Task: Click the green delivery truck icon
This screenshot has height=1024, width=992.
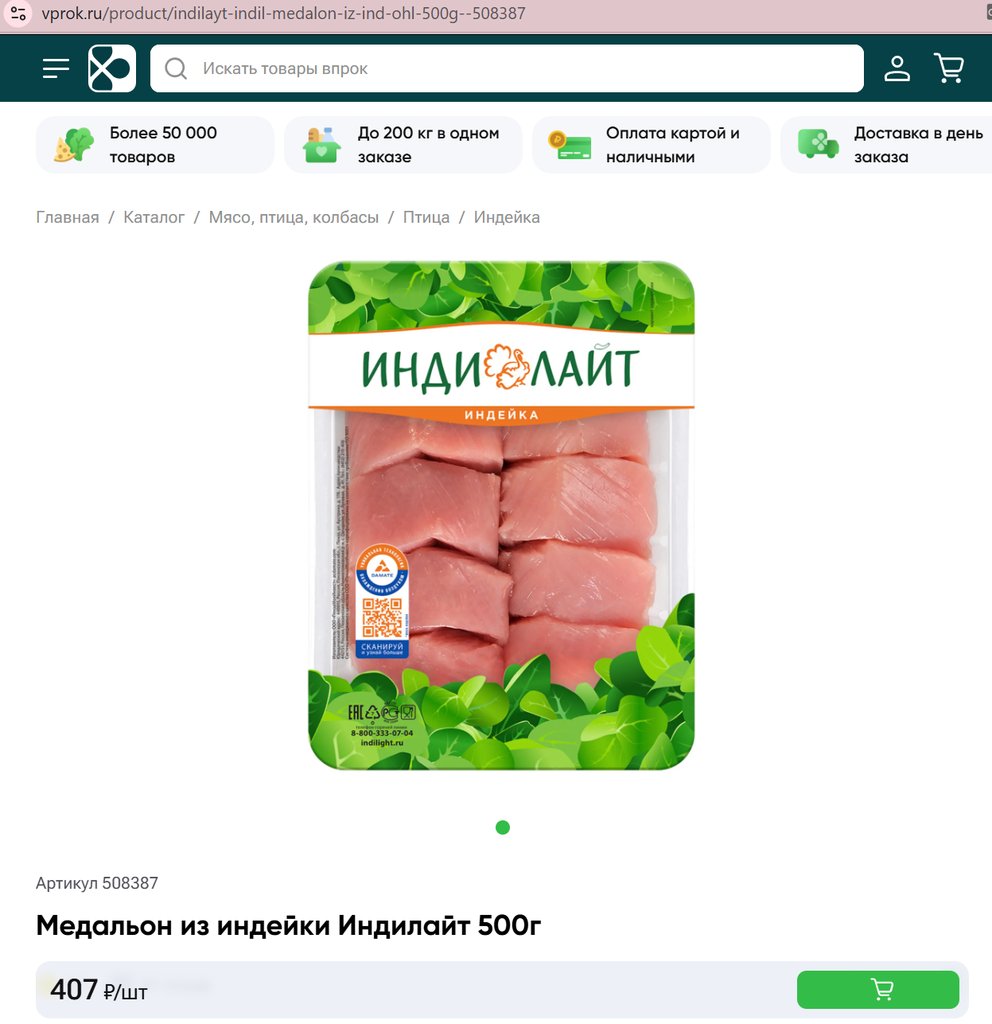Action: pos(818,144)
